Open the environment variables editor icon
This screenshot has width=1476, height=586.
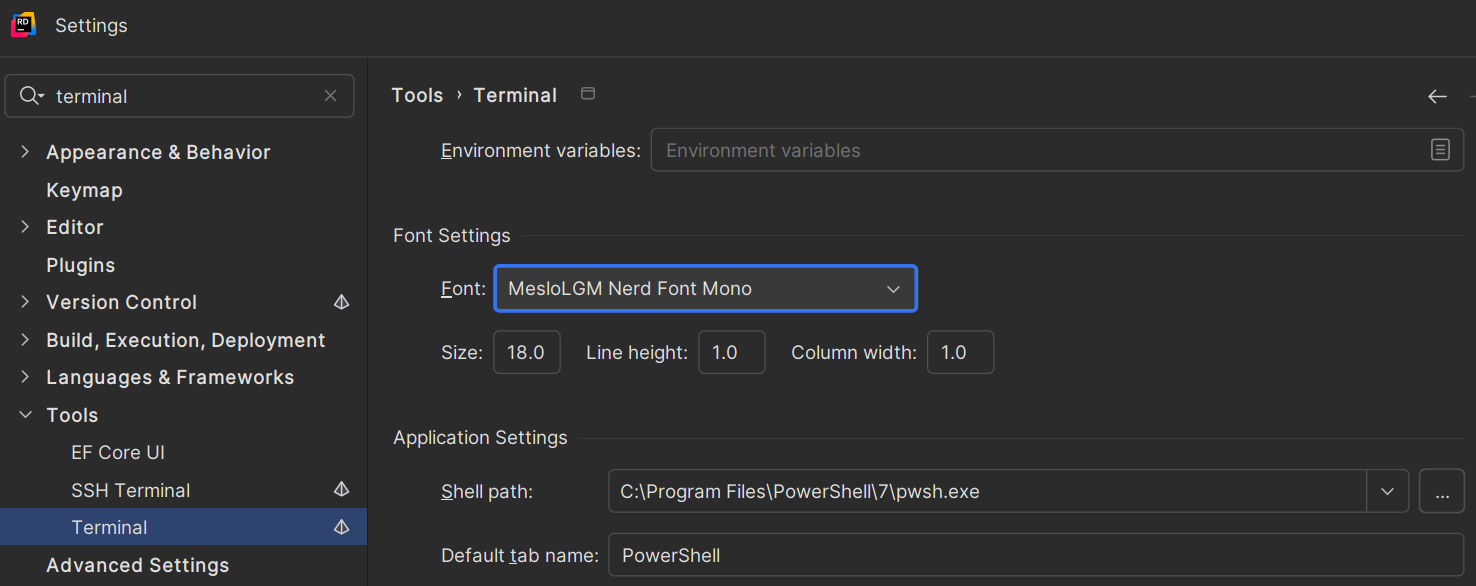1439,150
